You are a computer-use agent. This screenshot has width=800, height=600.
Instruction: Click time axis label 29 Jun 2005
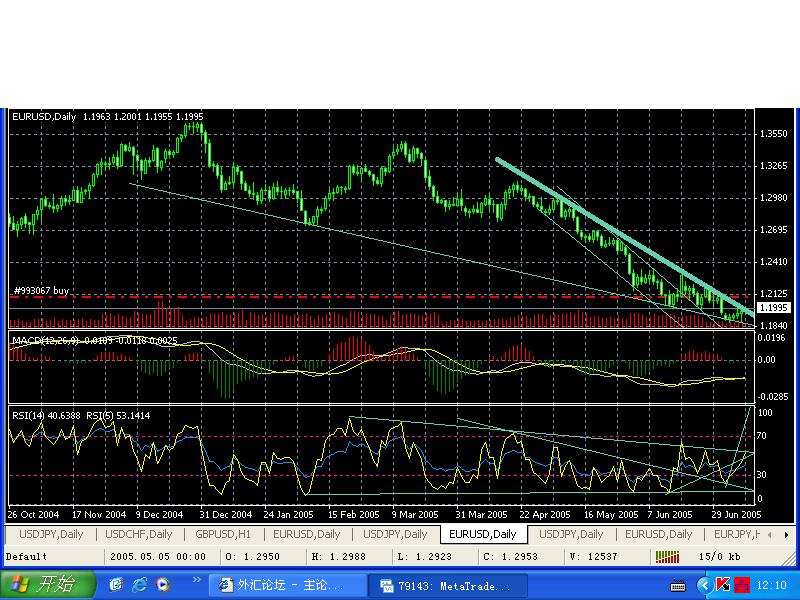tap(736, 514)
